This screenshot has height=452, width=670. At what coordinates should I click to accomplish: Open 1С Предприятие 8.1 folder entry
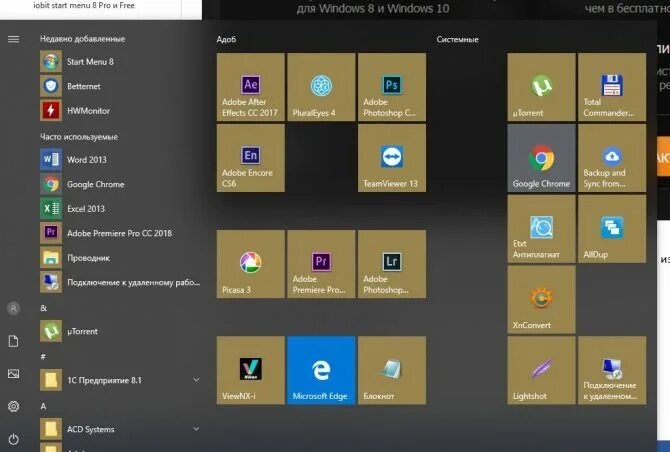click(120, 380)
